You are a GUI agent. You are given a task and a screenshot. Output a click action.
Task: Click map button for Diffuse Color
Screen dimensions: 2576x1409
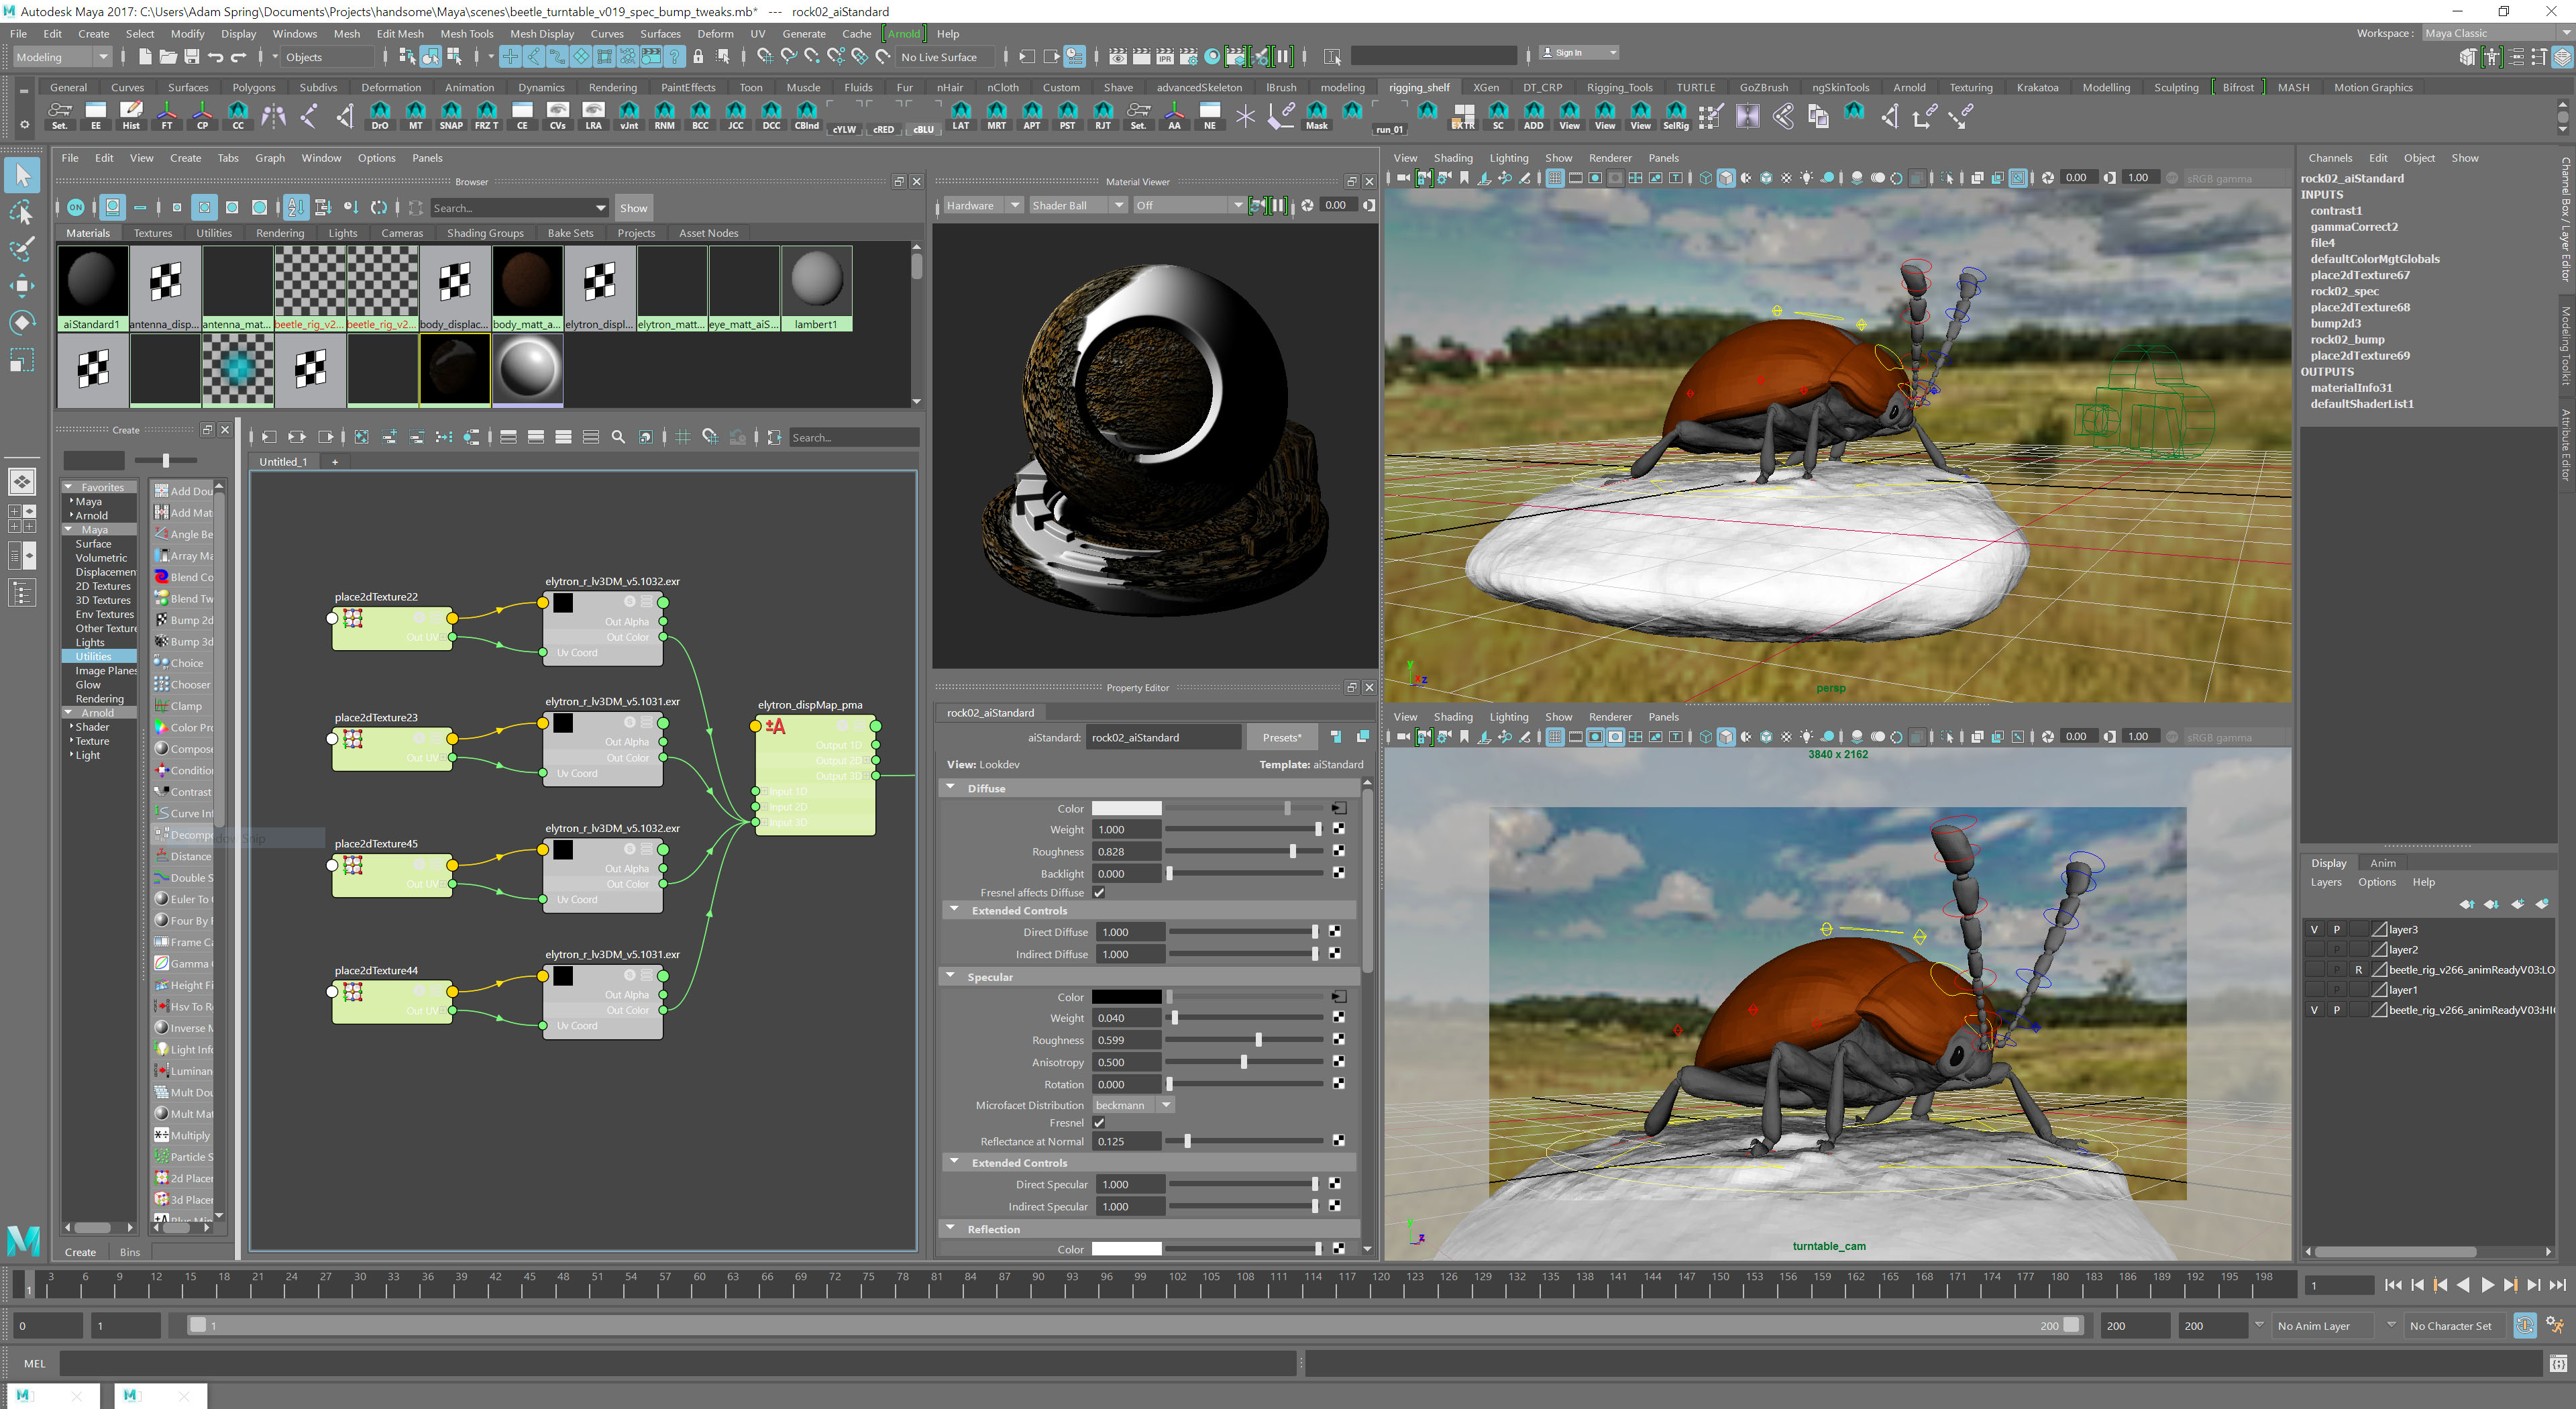1338,808
